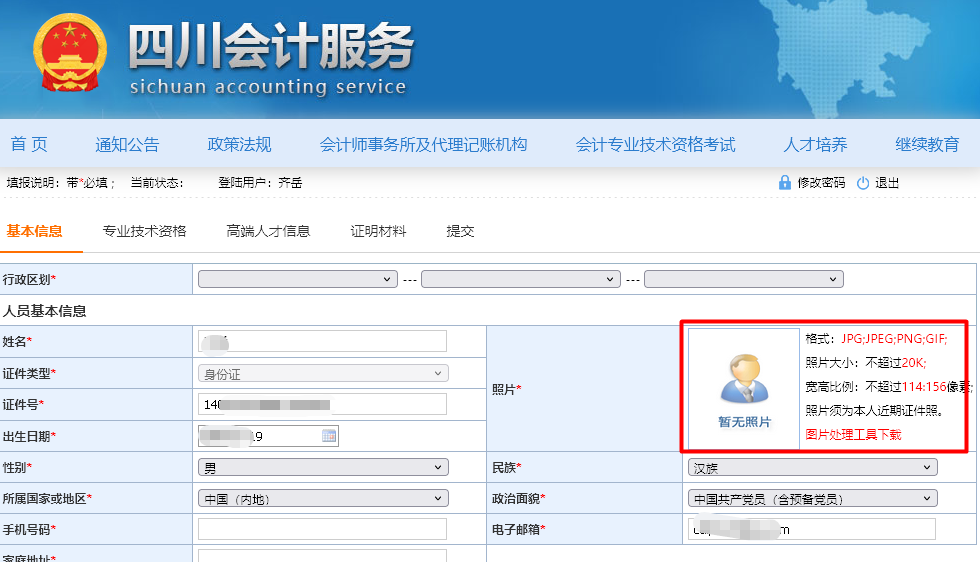Click the 图片处理工具下载 link

[853, 434]
